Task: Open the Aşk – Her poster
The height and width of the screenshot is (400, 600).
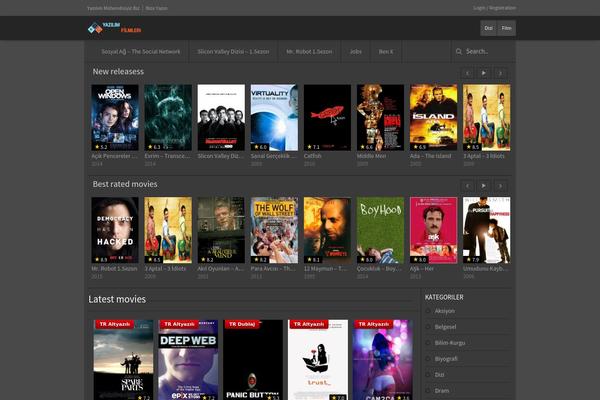Action: pyautogui.click(x=434, y=230)
